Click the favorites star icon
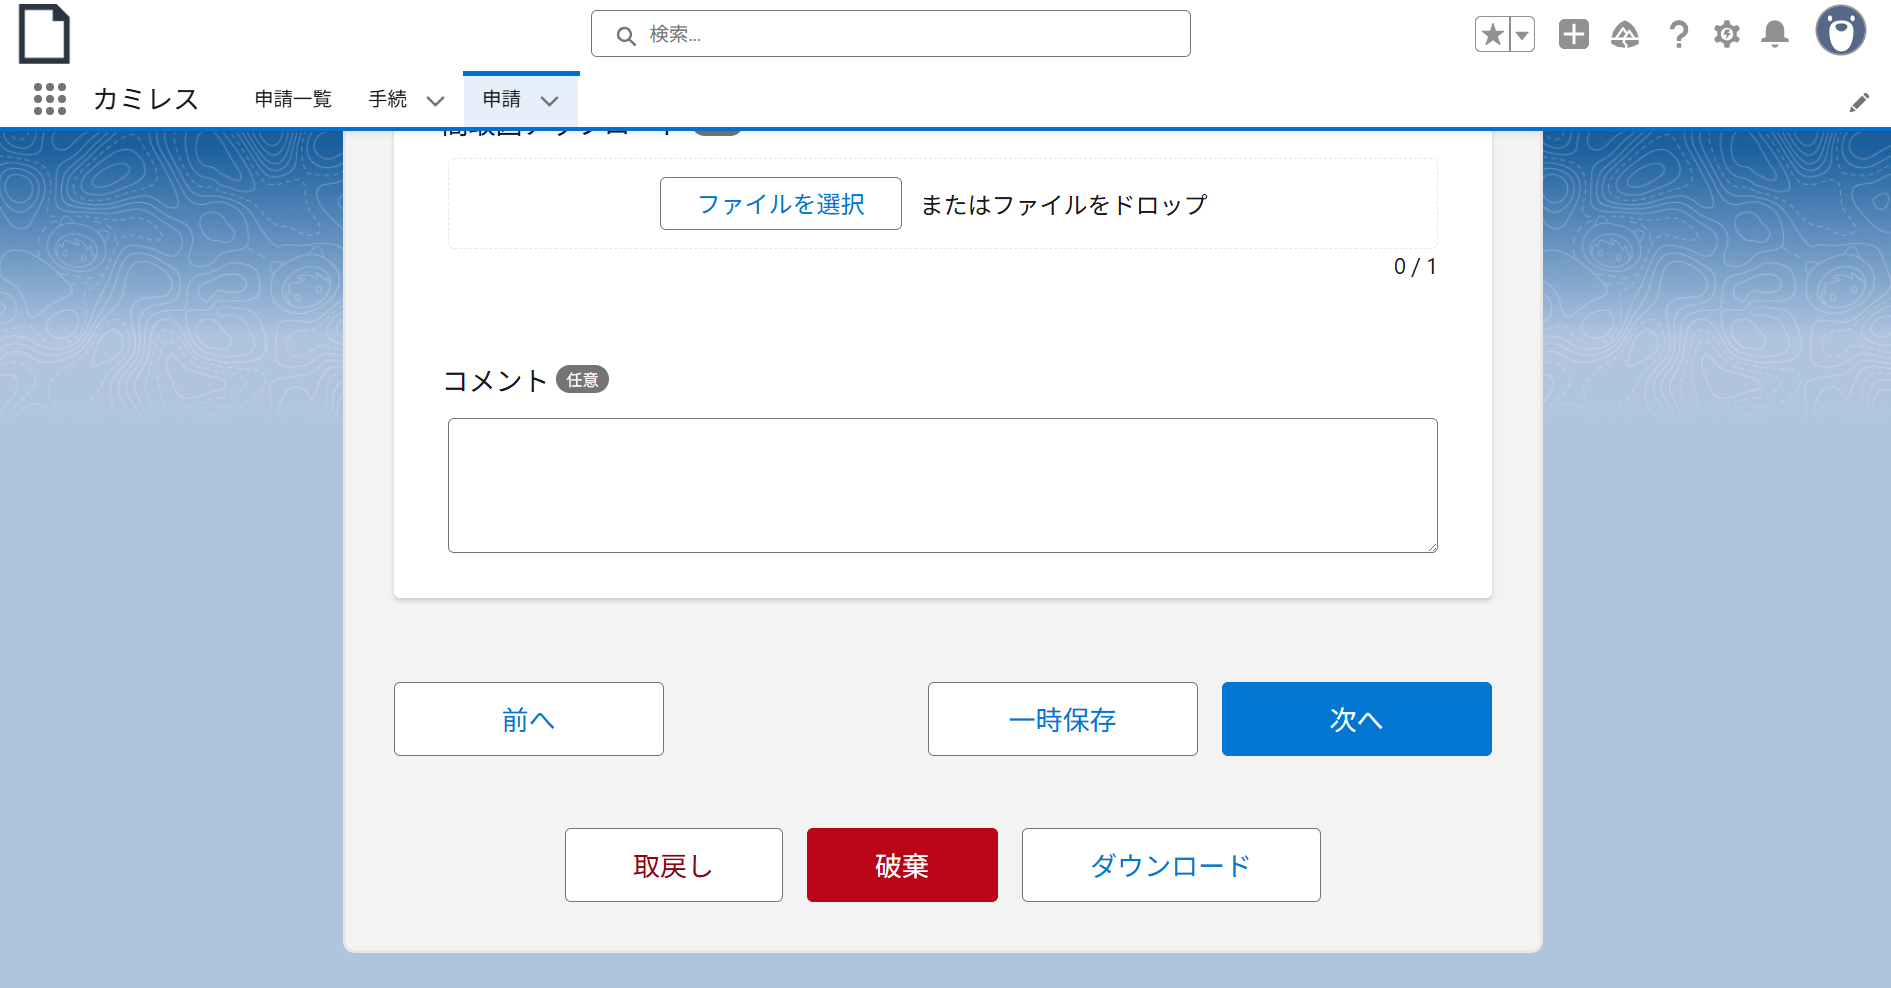The width and height of the screenshot is (1891, 988). pyautogui.click(x=1492, y=35)
